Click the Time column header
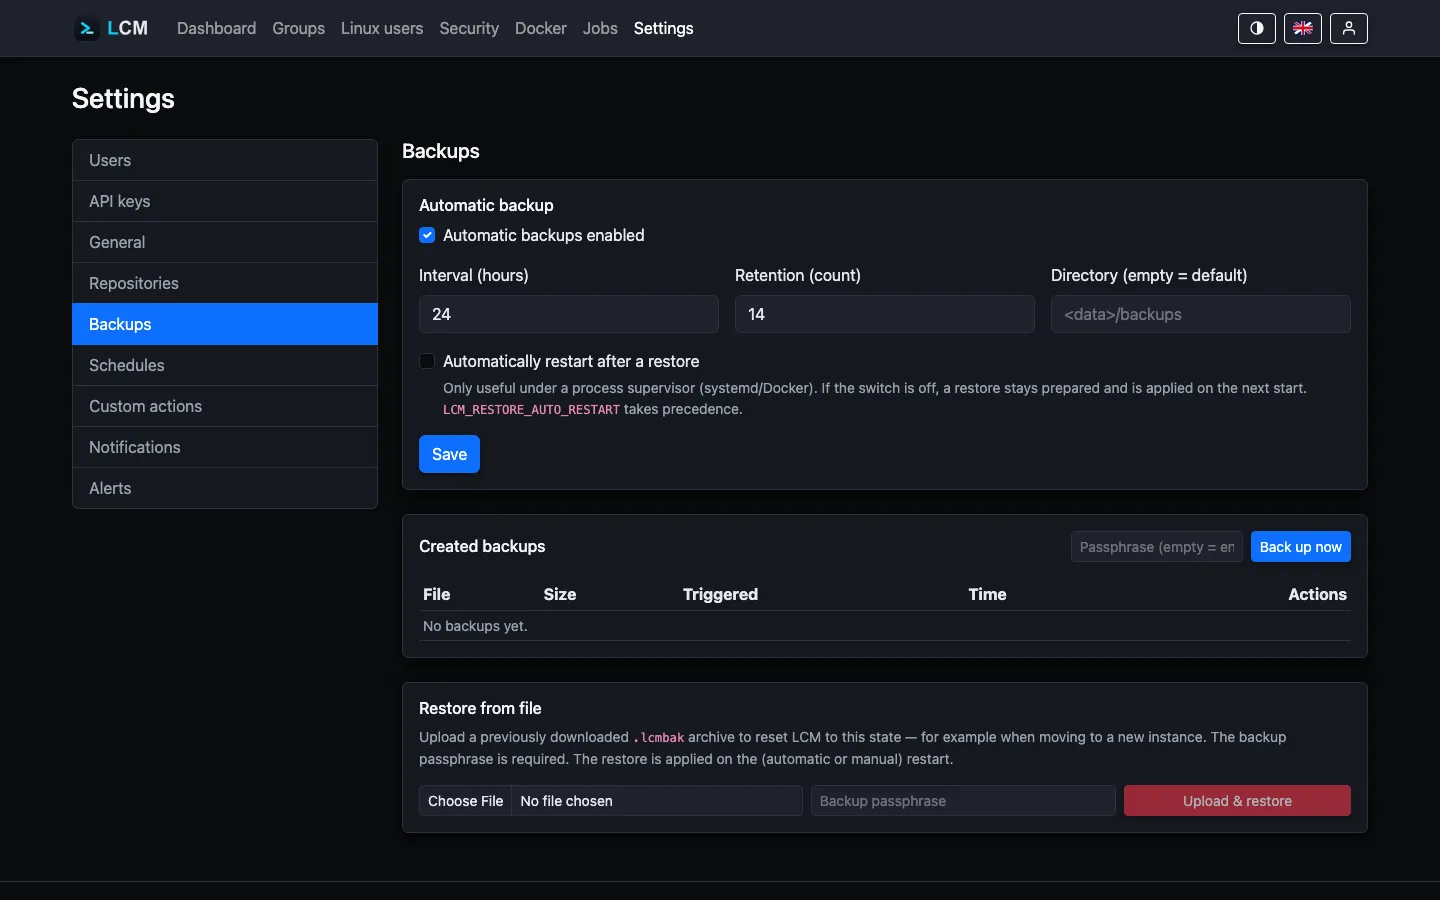Viewport: 1440px width, 900px height. [987, 594]
